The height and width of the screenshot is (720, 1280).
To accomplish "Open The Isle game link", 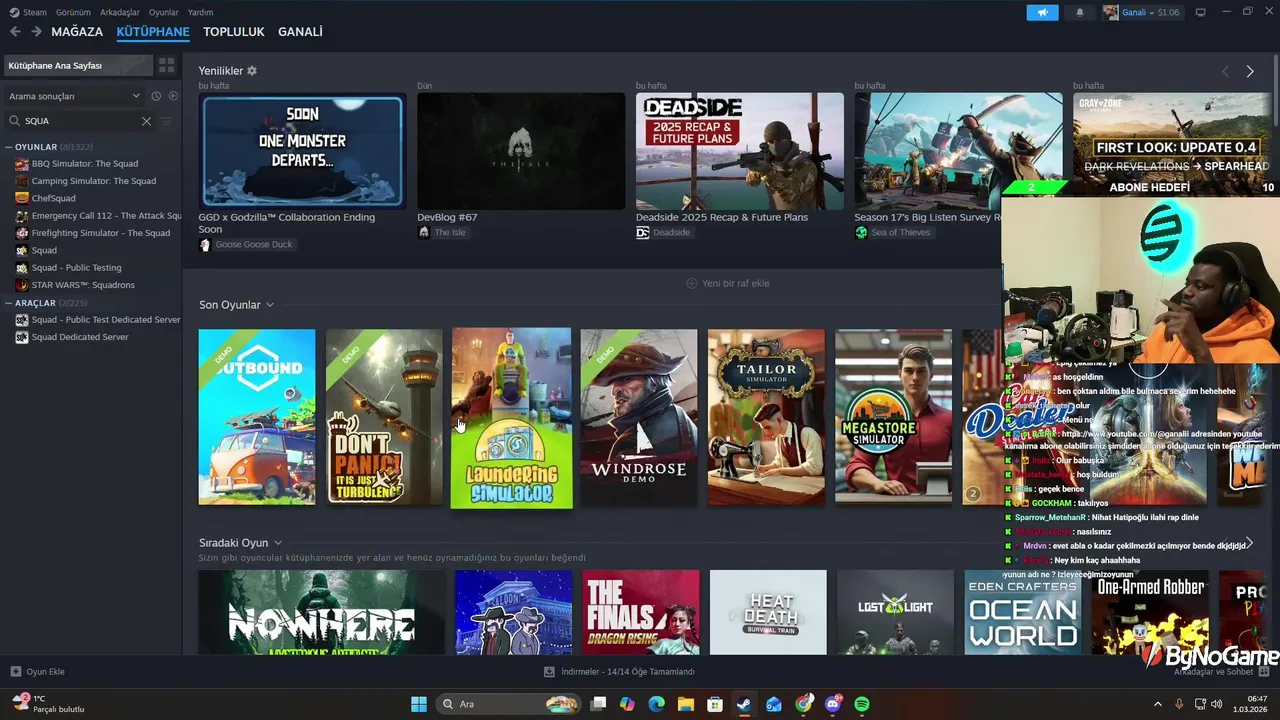I will coord(442,233).
